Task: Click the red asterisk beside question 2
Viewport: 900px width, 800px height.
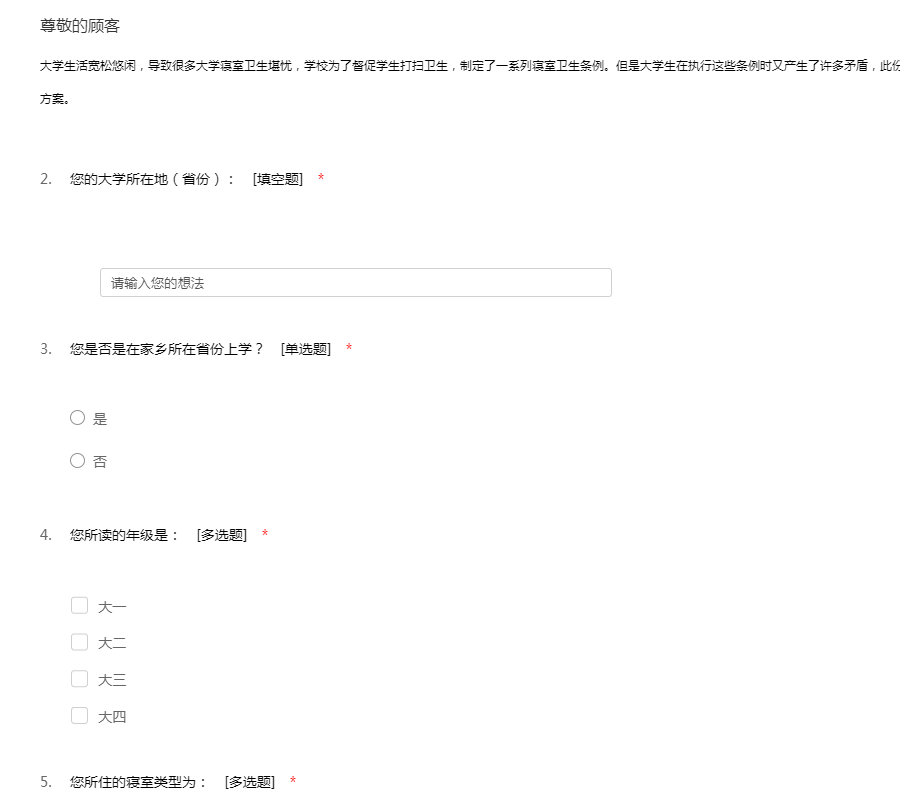Action: click(321, 179)
